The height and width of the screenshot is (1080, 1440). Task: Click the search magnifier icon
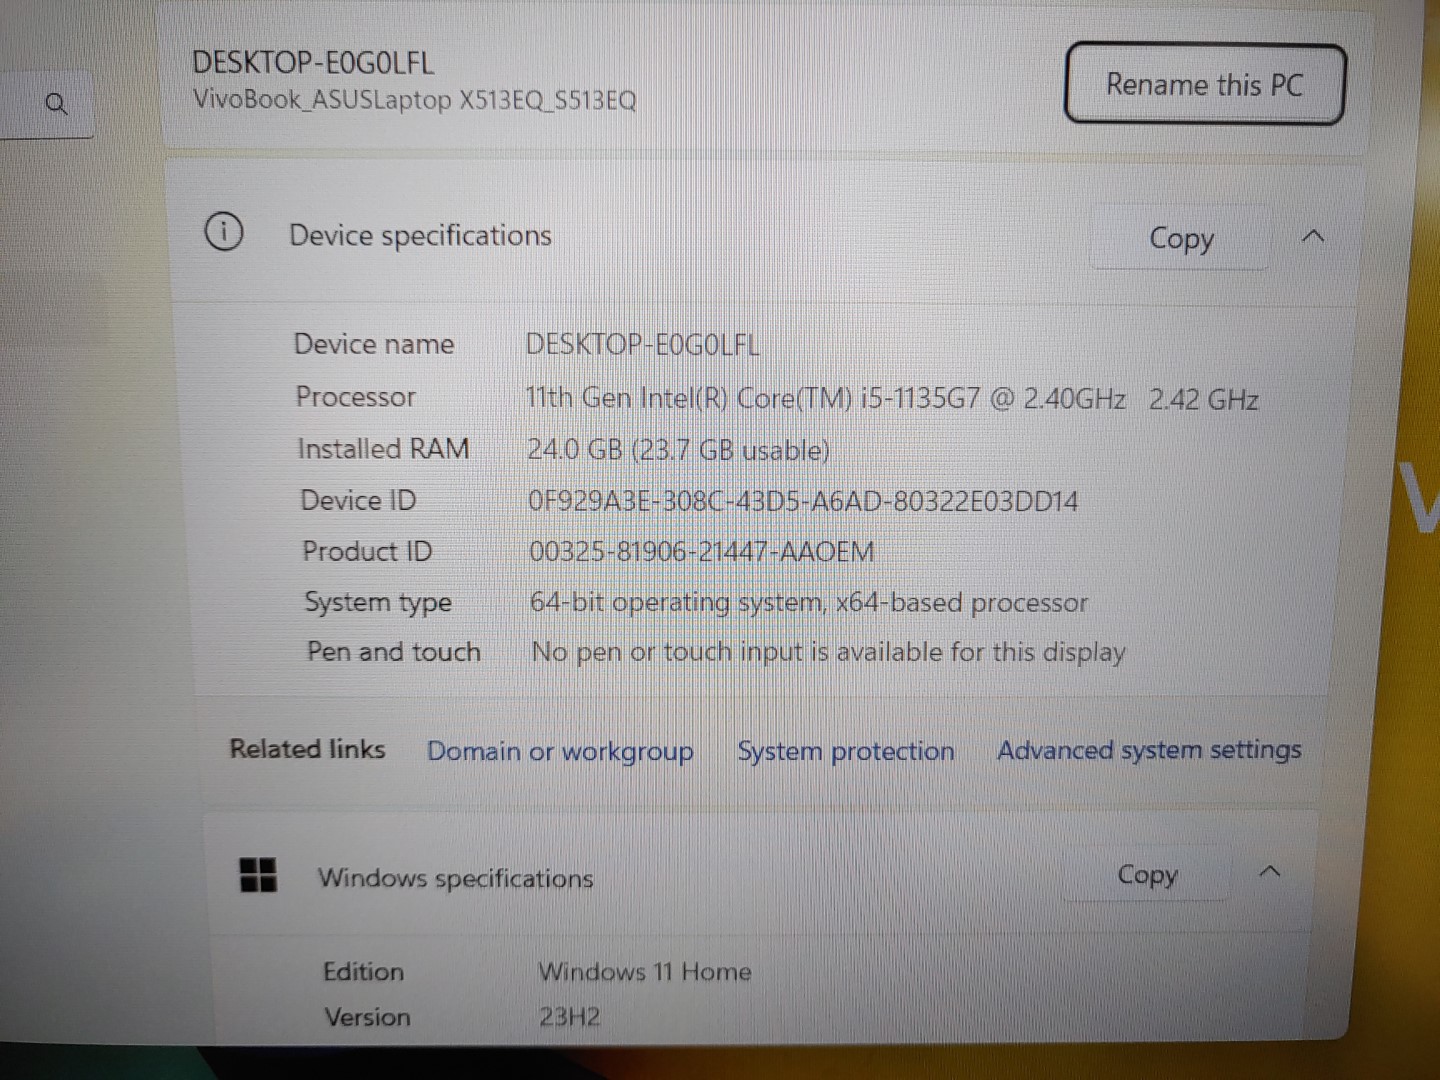[57, 103]
